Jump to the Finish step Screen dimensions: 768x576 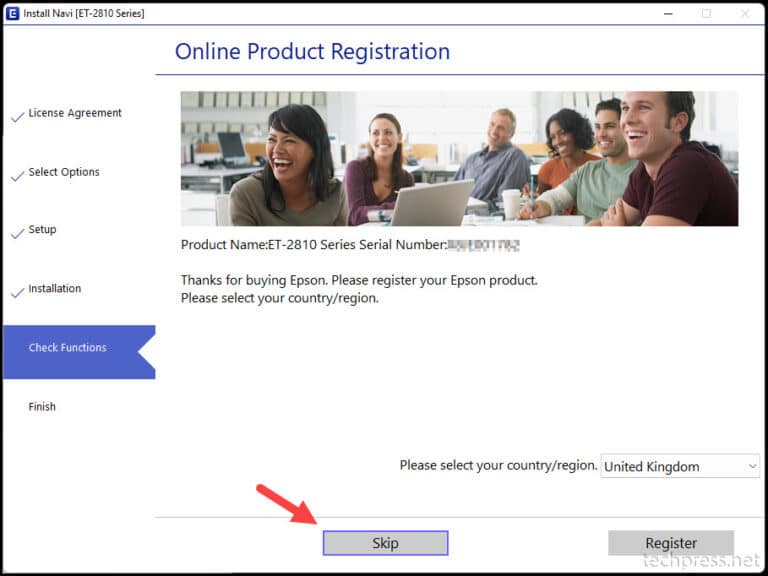point(42,407)
